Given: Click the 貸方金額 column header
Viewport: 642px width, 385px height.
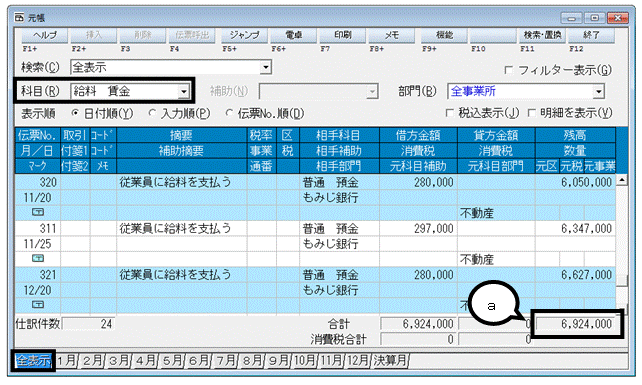Looking at the screenshot, I should 496,135.
